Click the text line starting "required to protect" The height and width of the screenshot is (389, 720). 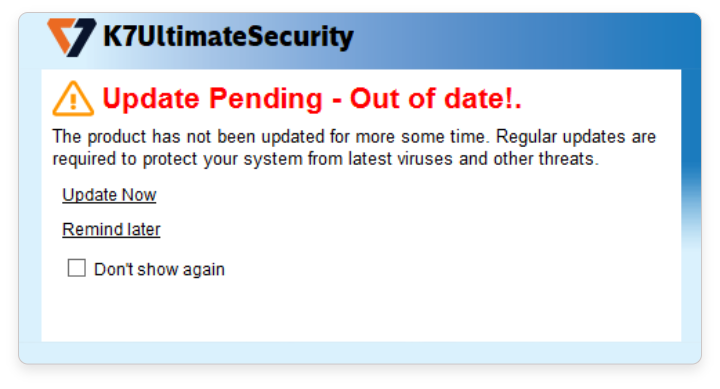click(326, 159)
